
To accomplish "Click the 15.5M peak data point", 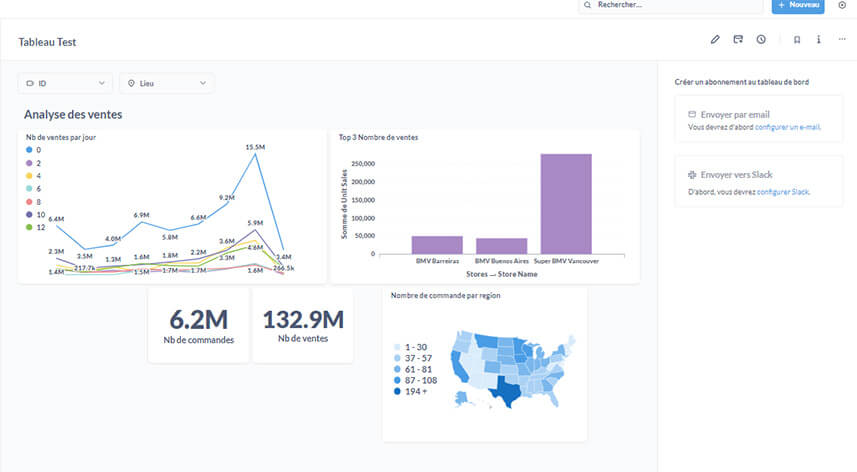I will coord(255,154).
